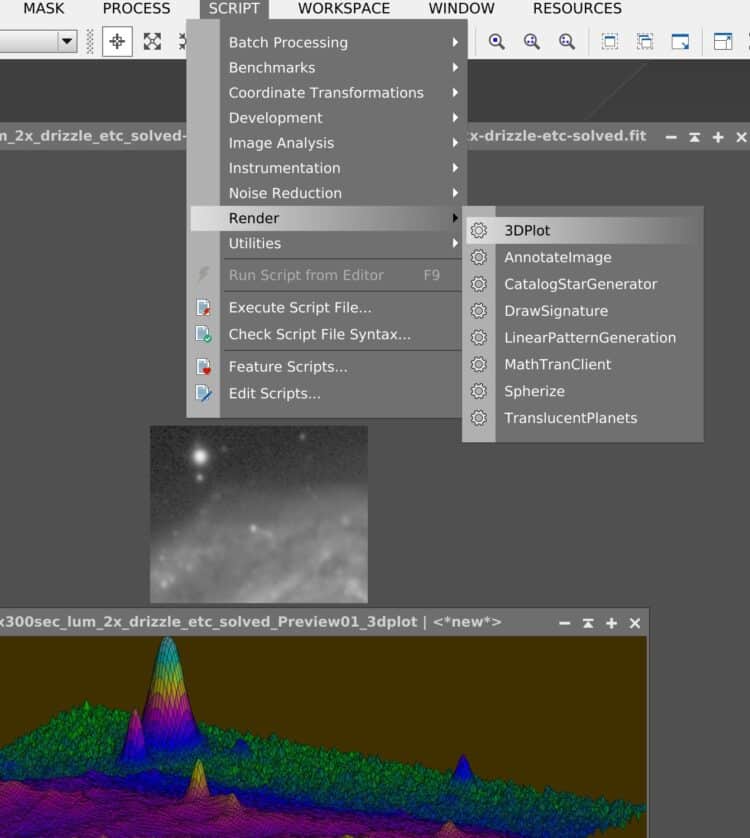
Task: Expand the Benchmarks submenu arrow
Action: click(455, 67)
